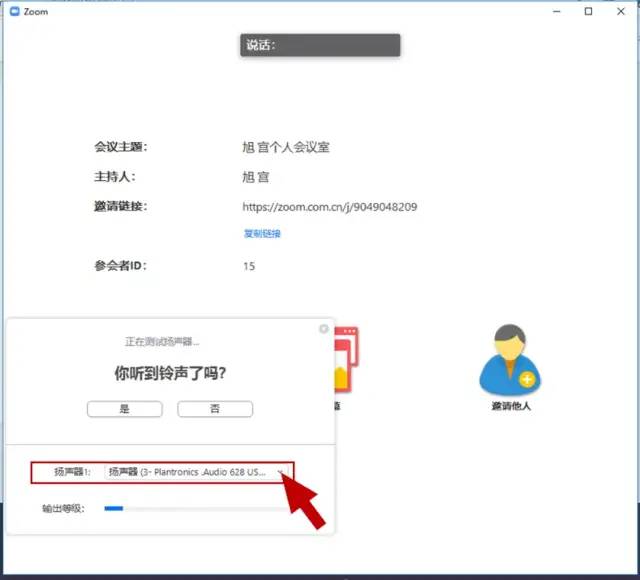Click the meeting topic 旭 宫个人会议室
Screen dimensions: 640x580
[286, 147]
